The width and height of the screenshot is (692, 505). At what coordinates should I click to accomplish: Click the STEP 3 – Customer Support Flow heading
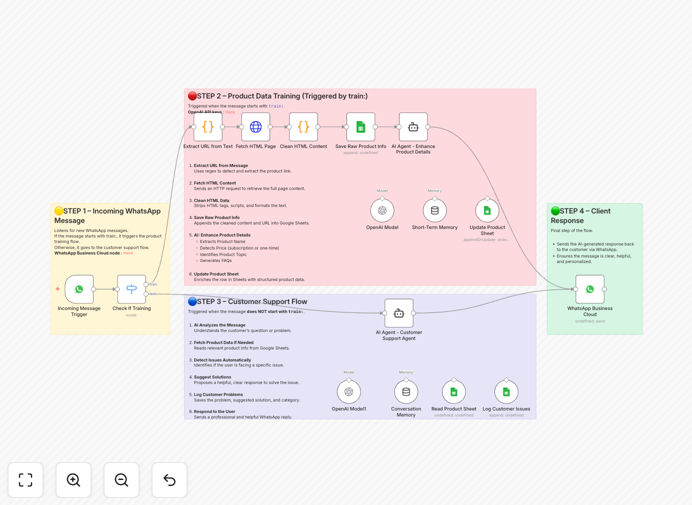pos(248,301)
